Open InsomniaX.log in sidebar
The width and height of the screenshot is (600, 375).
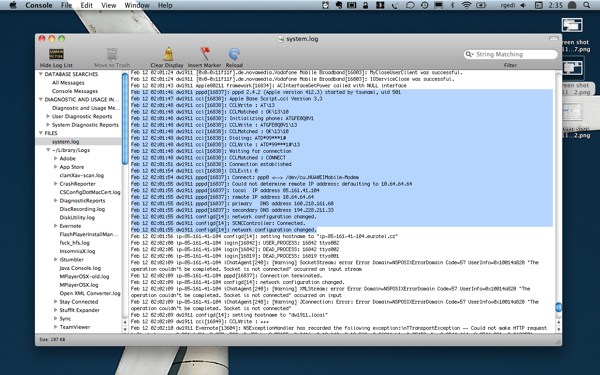pyautogui.click(x=77, y=251)
